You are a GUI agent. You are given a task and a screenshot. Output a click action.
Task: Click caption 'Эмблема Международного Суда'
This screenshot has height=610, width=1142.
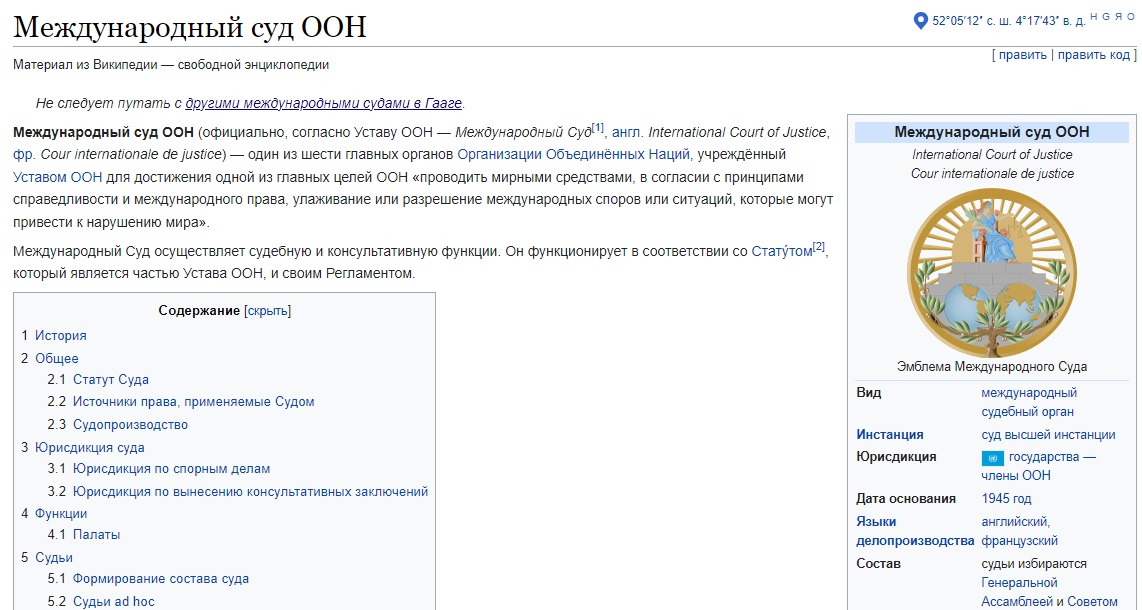point(991,366)
